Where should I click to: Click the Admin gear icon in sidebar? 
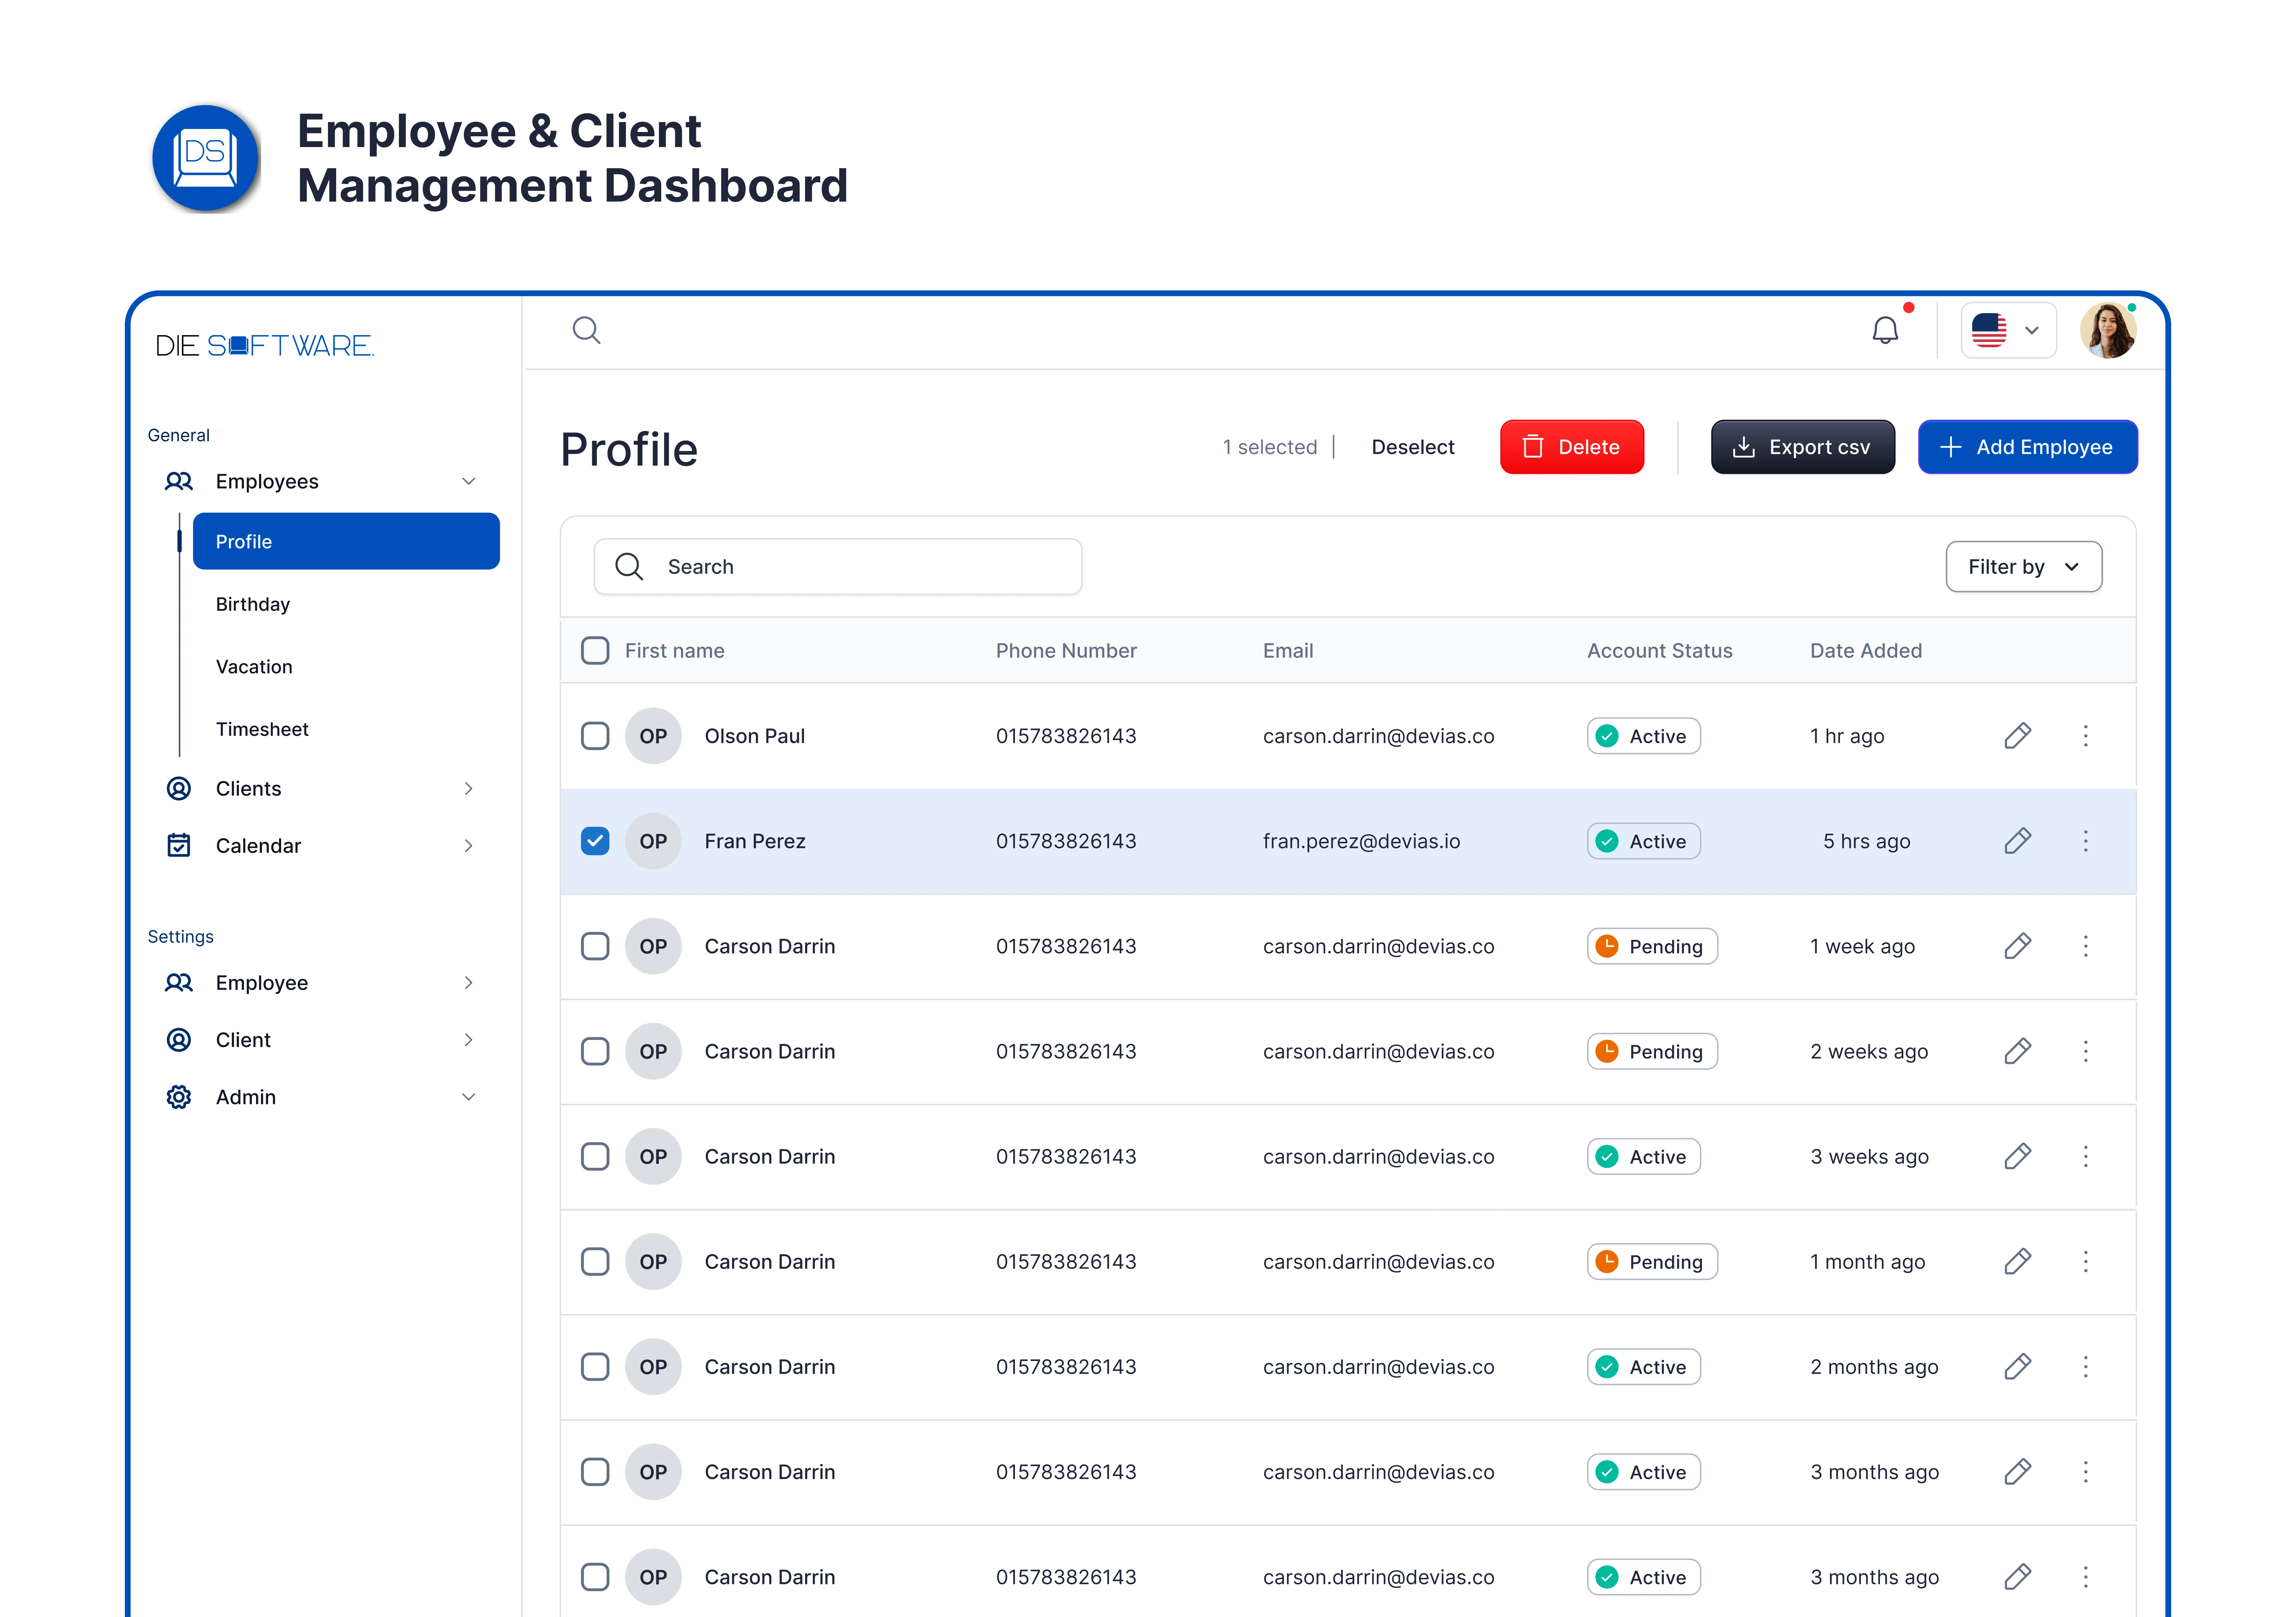[179, 1097]
